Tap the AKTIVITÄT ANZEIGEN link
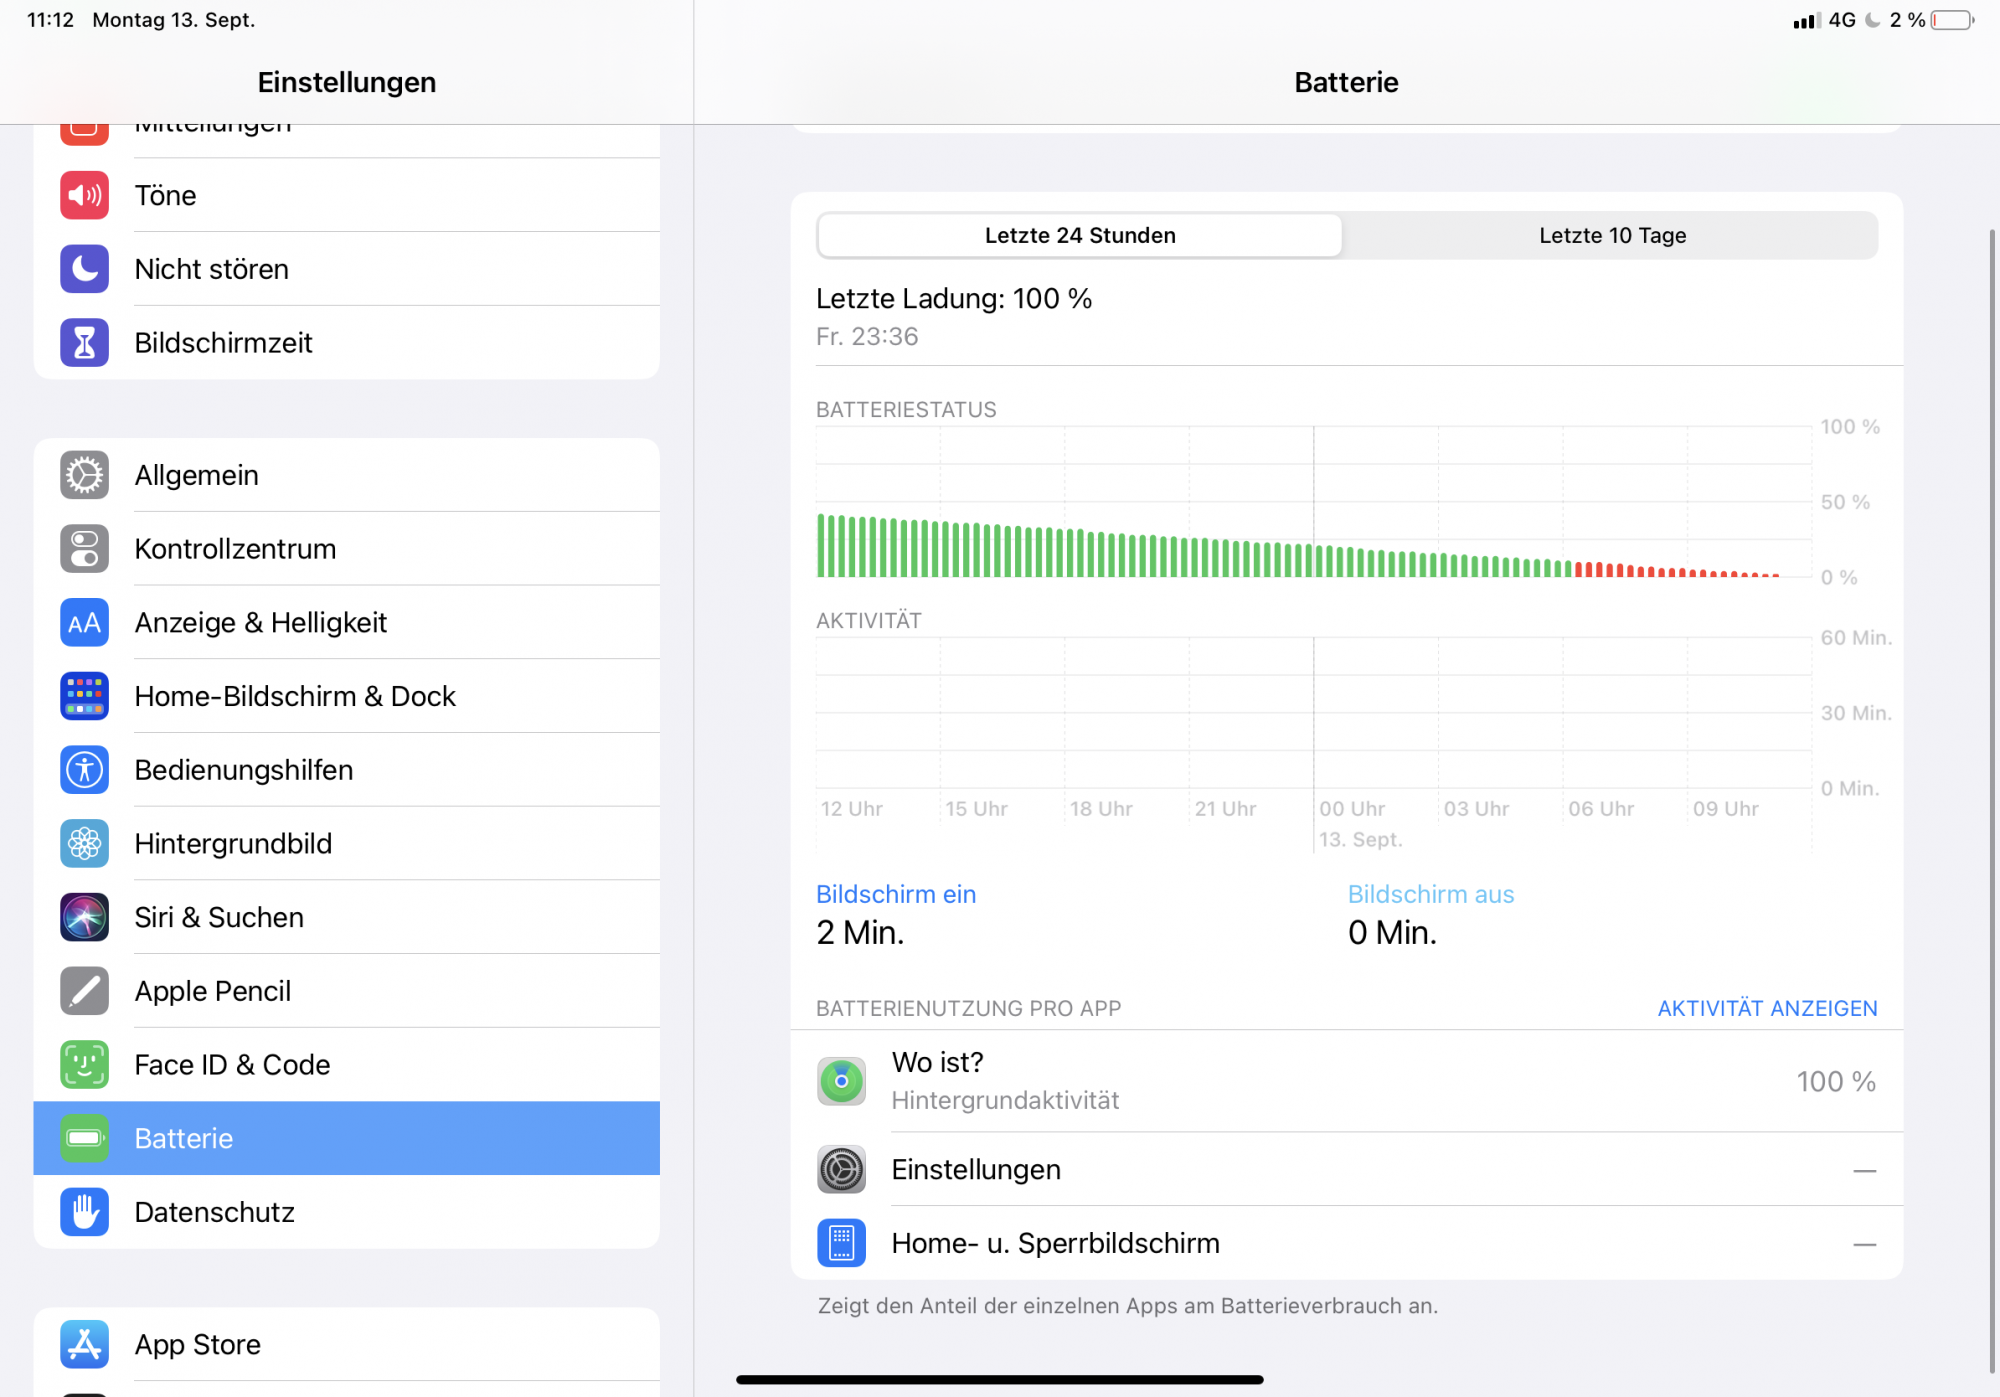2000x1397 pixels. click(1767, 1008)
